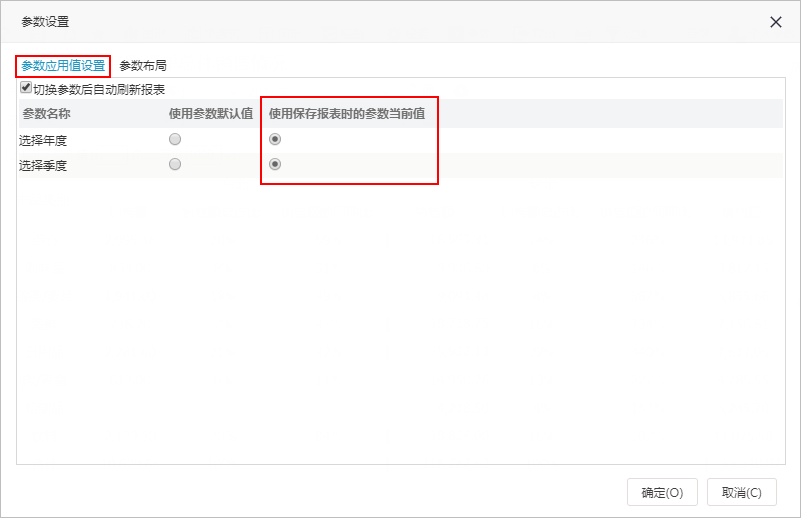Switch to the 参数应用值设置 tab
Screen dimensions: 801x518
coord(63,66)
